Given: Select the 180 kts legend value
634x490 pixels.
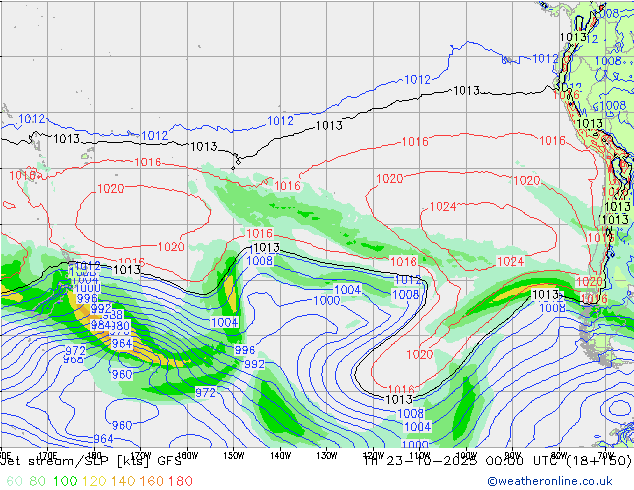Looking at the screenshot, I should coord(180,481).
